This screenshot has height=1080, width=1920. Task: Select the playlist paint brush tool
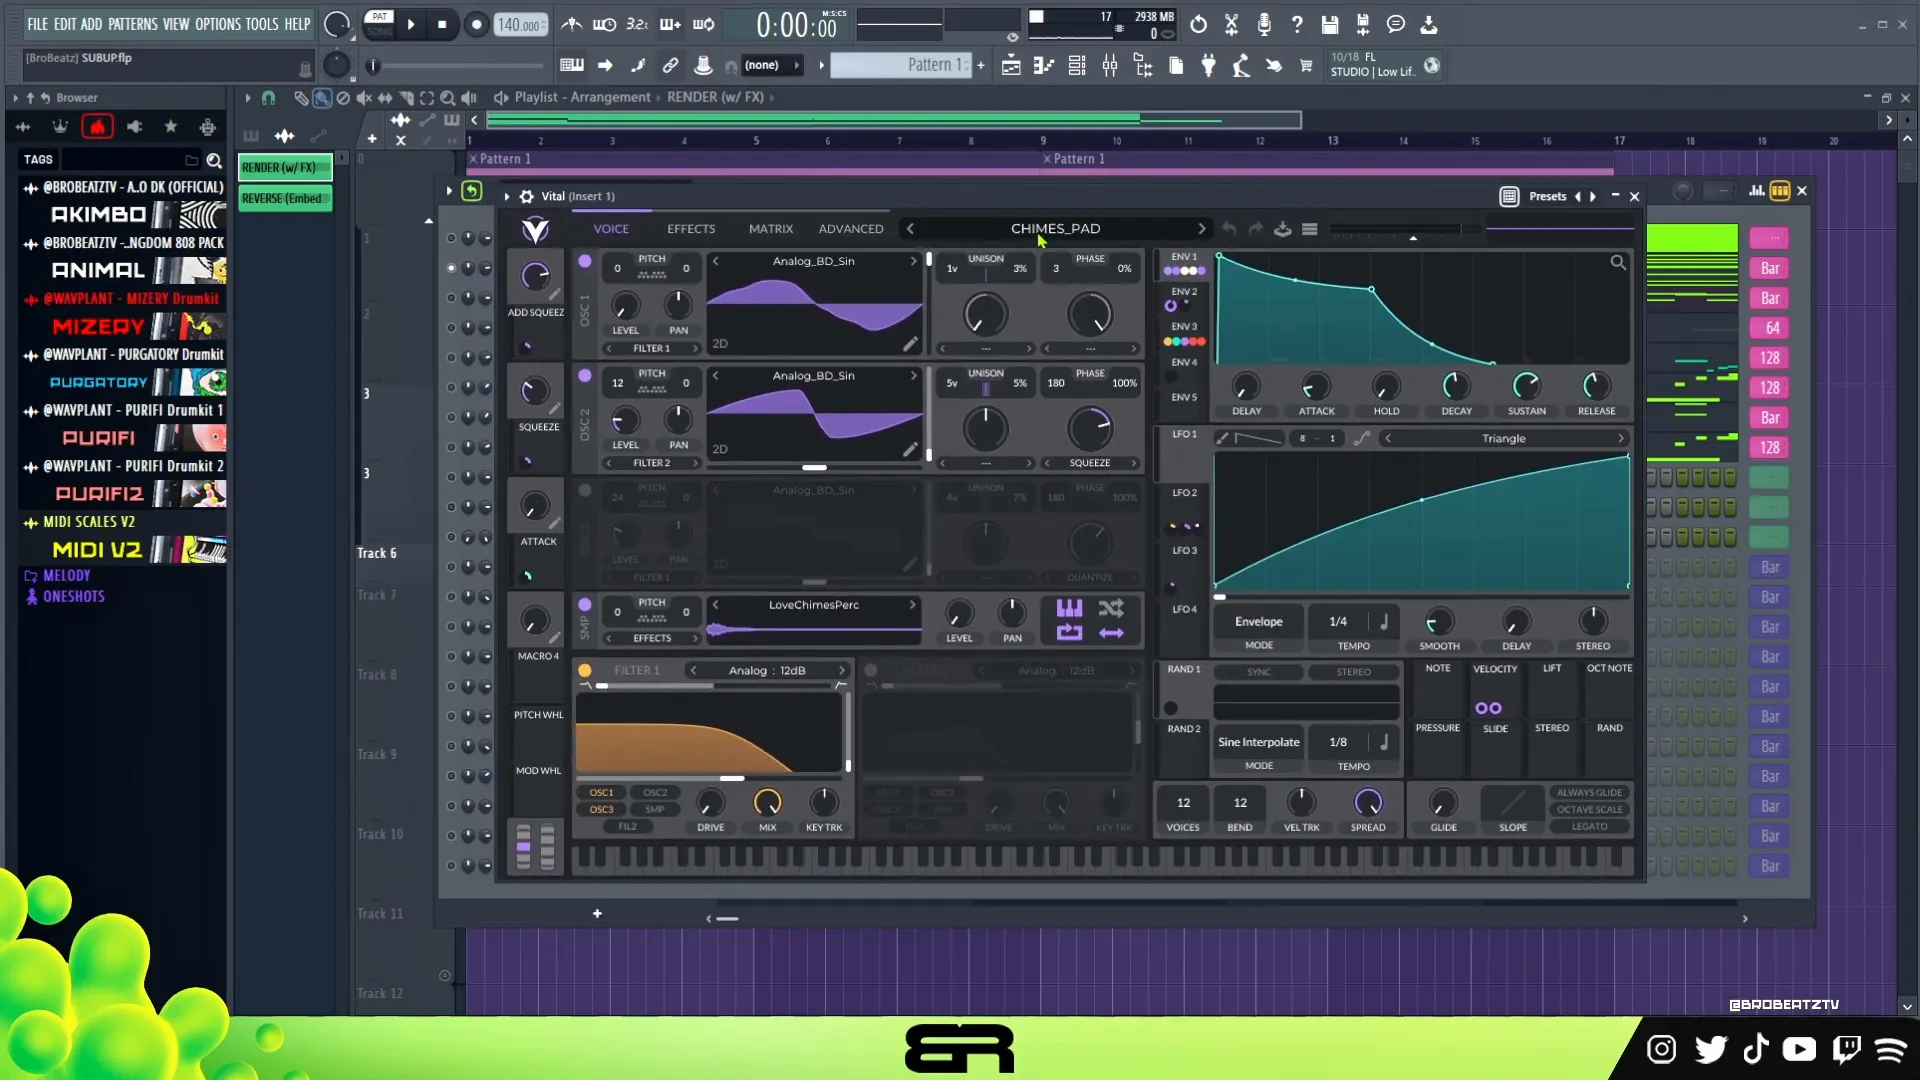pyautogui.click(x=321, y=98)
